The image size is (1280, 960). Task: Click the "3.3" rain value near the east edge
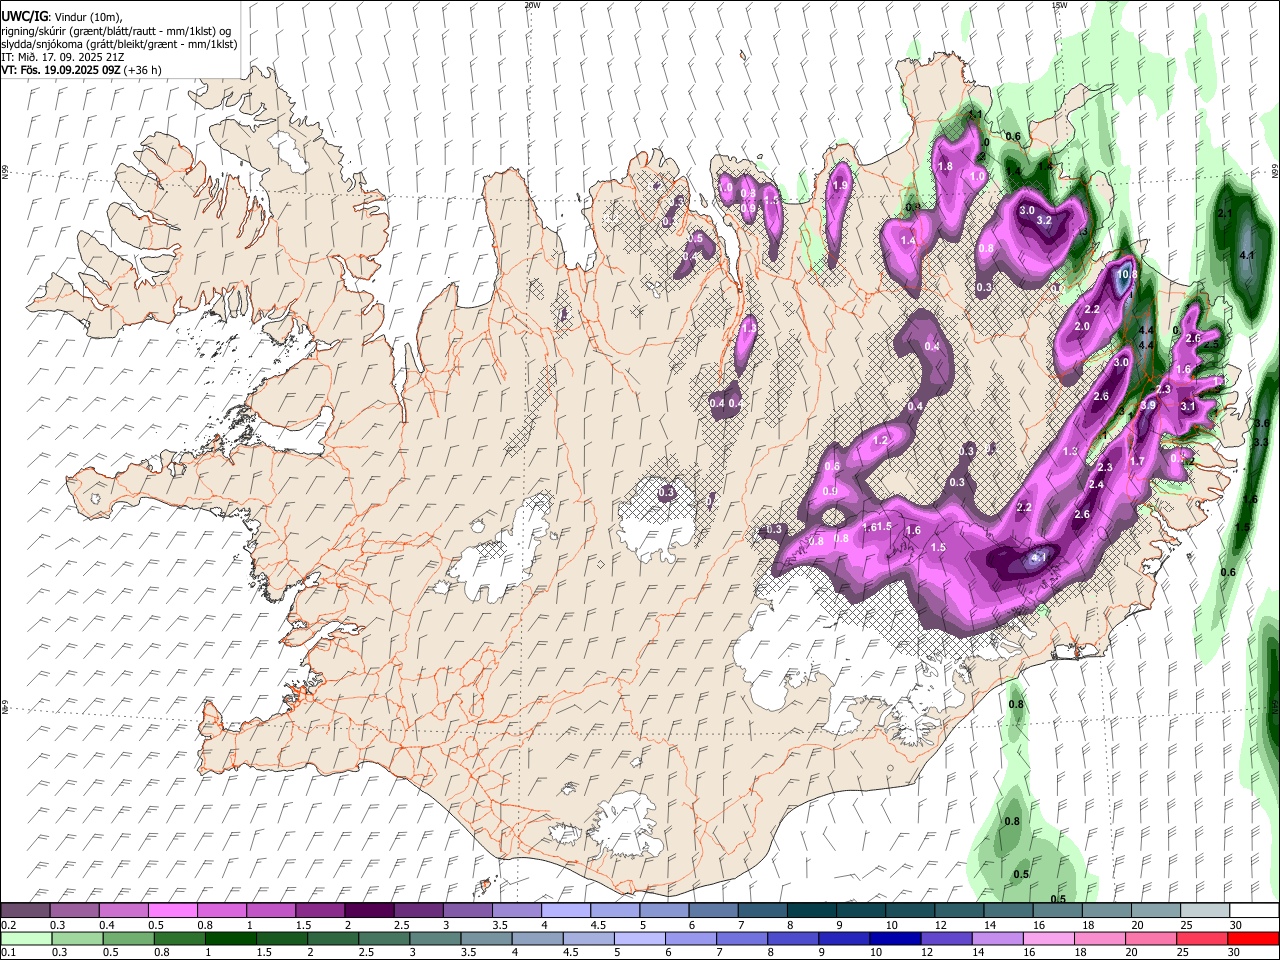click(x=1261, y=442)
